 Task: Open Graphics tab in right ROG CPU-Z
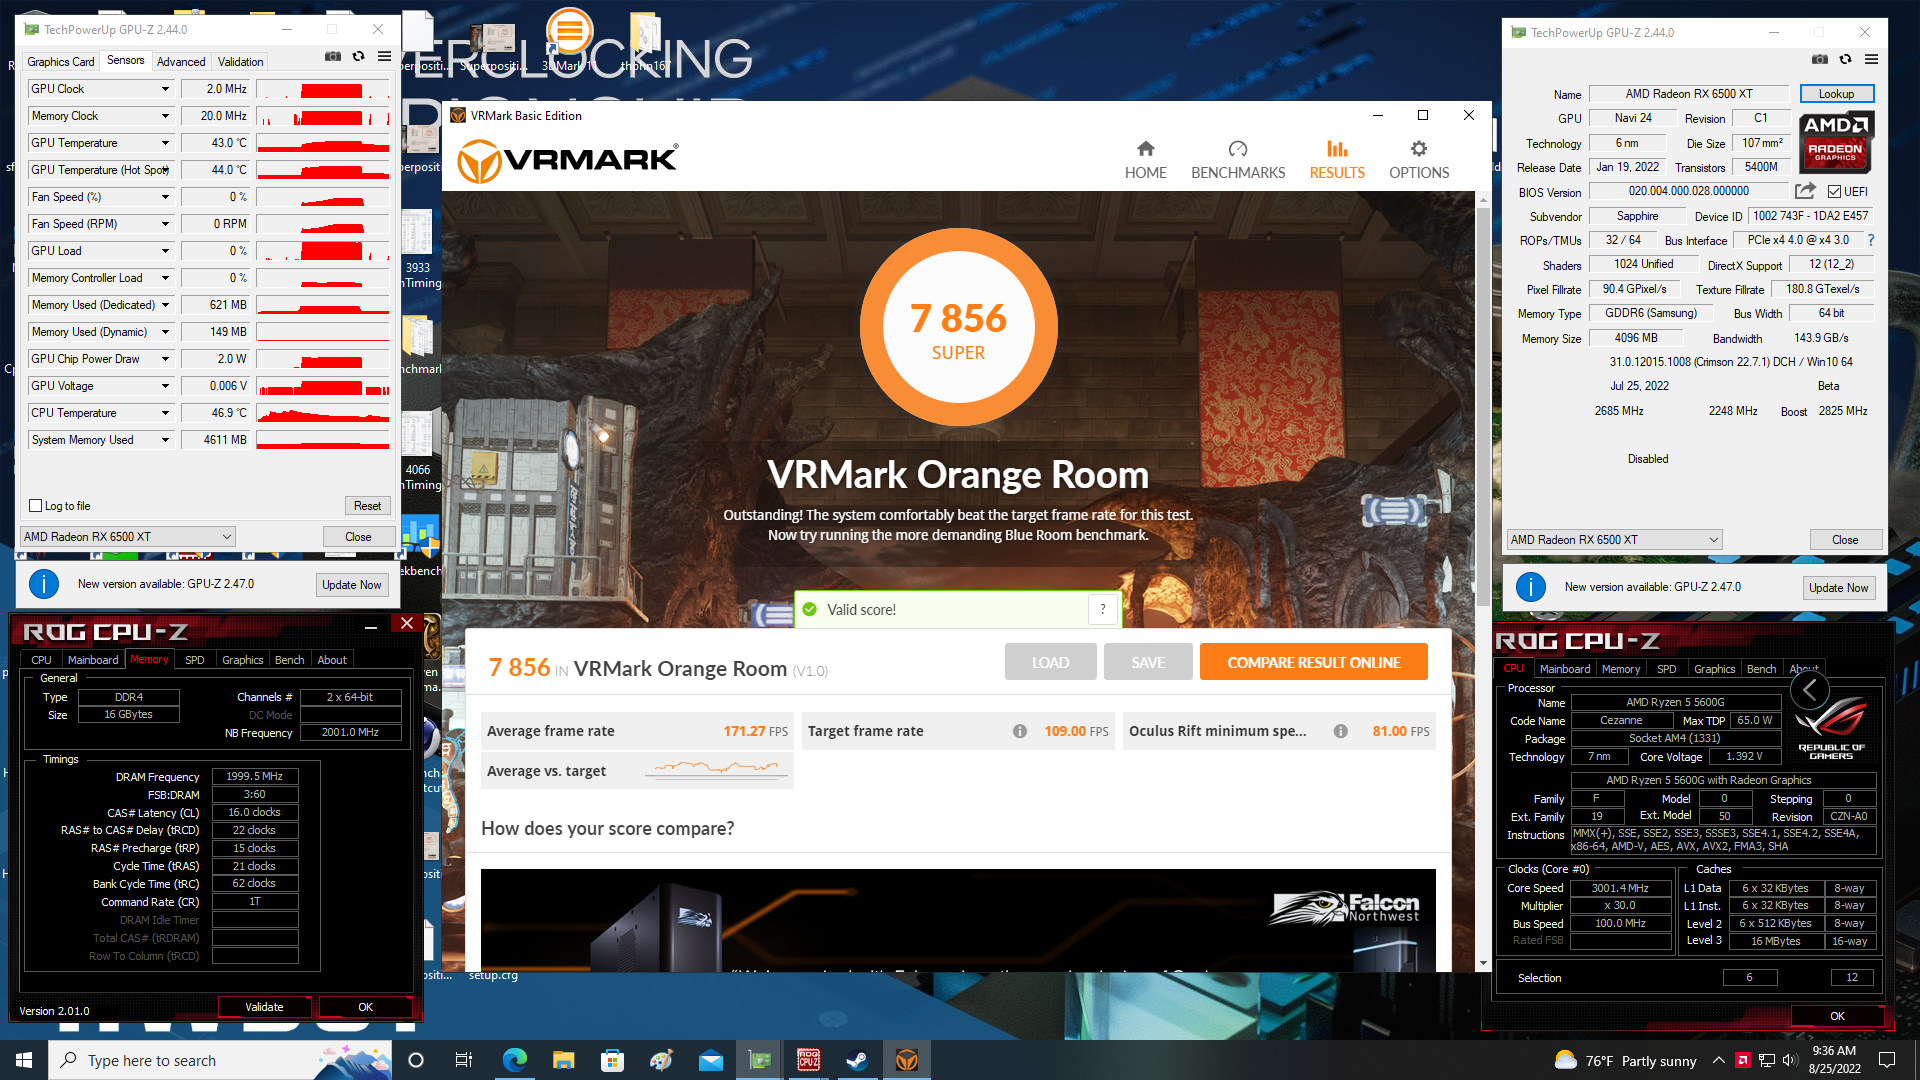click(x=1714, y=669)
